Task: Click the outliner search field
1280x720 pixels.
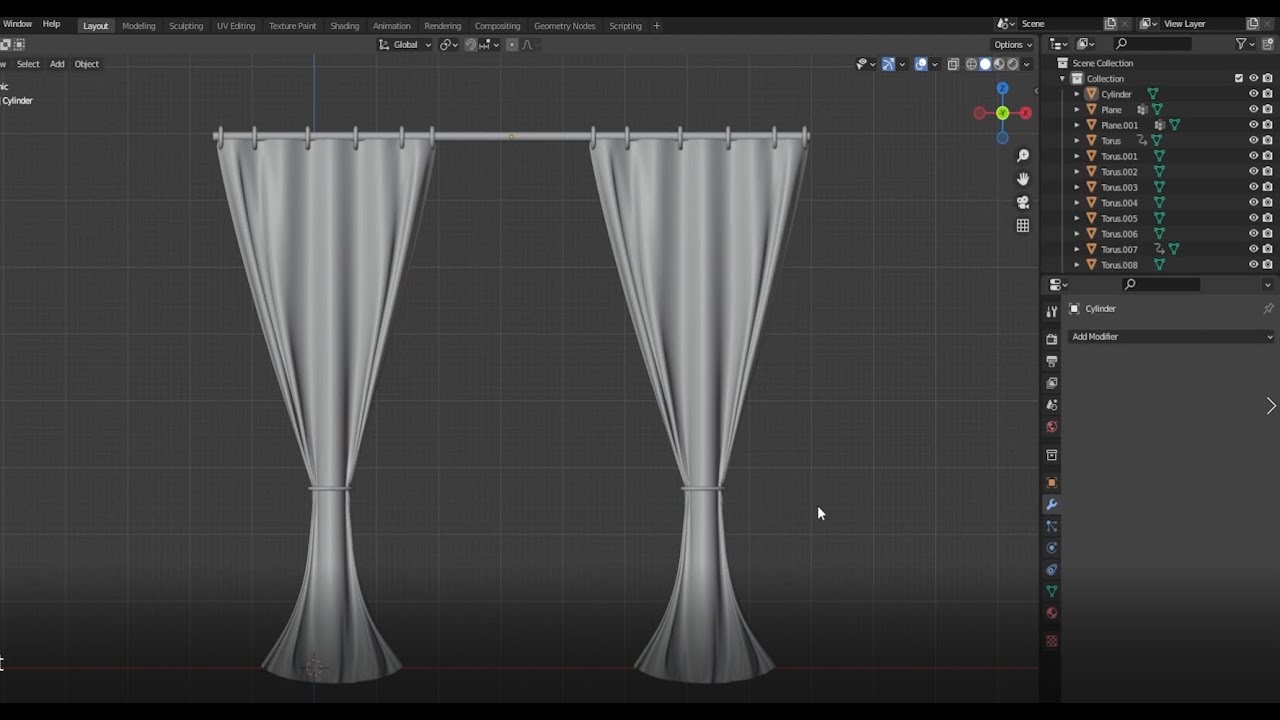Action: coord(1152,44)
